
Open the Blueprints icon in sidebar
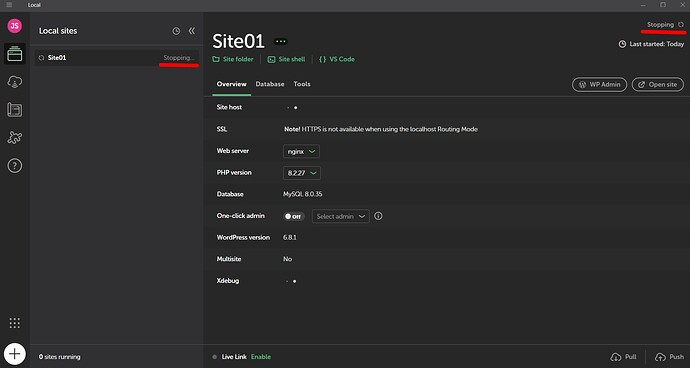[15, 110]
